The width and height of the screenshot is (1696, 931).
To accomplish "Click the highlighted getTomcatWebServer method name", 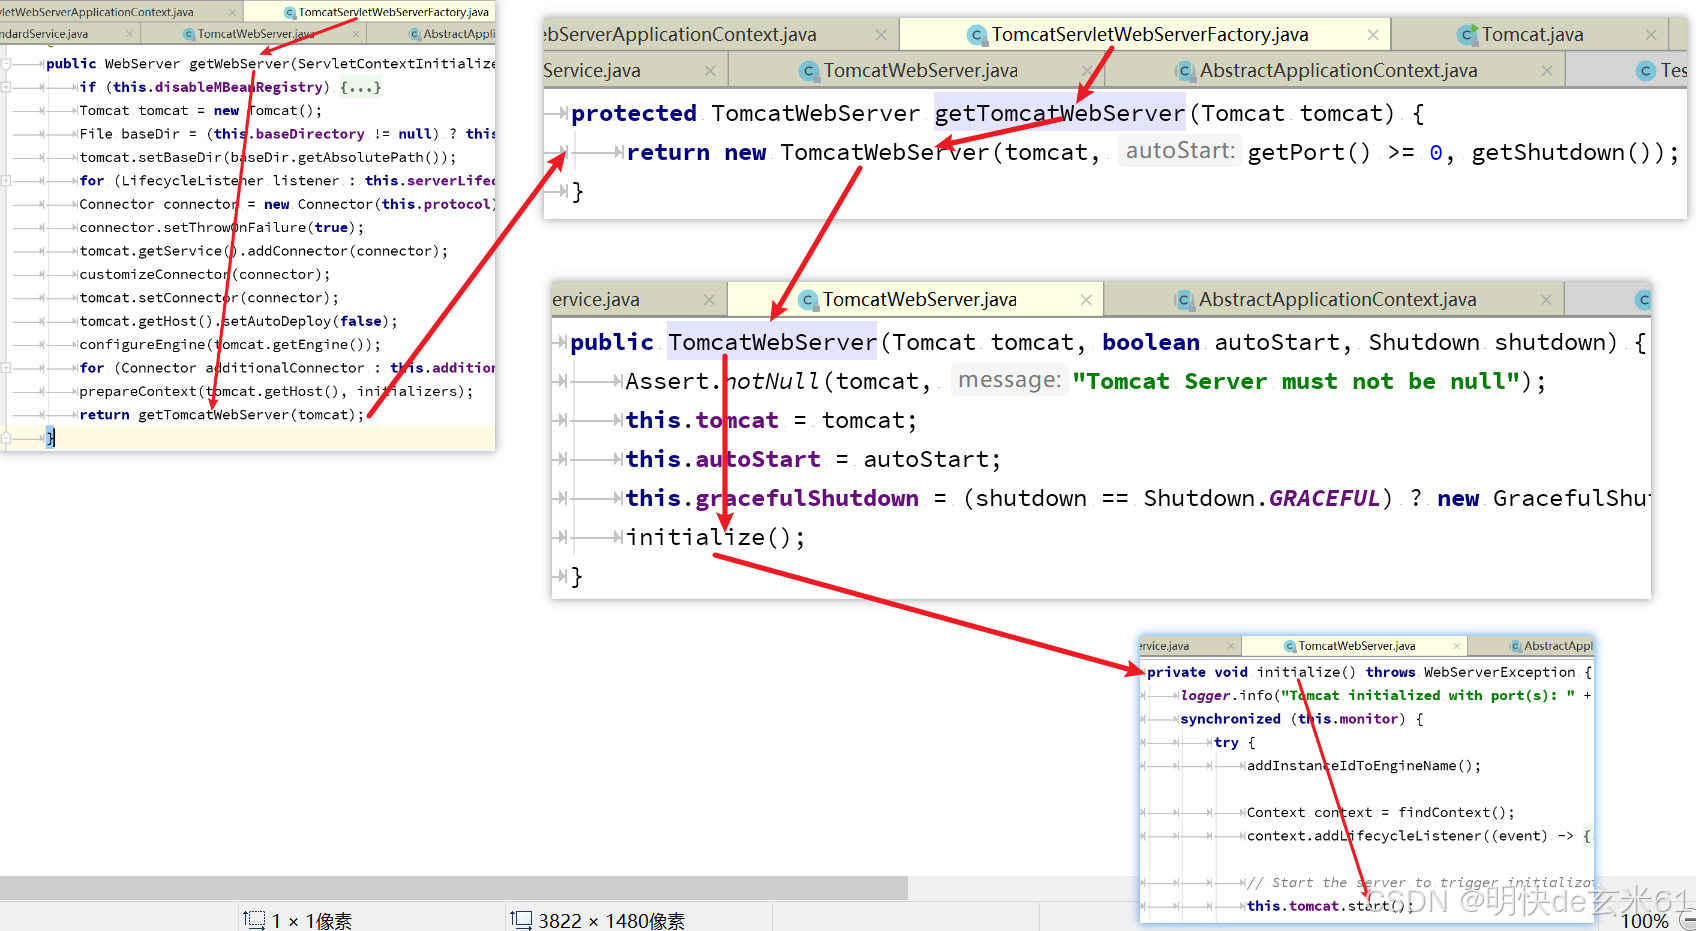I will [x=1060, y=114].
